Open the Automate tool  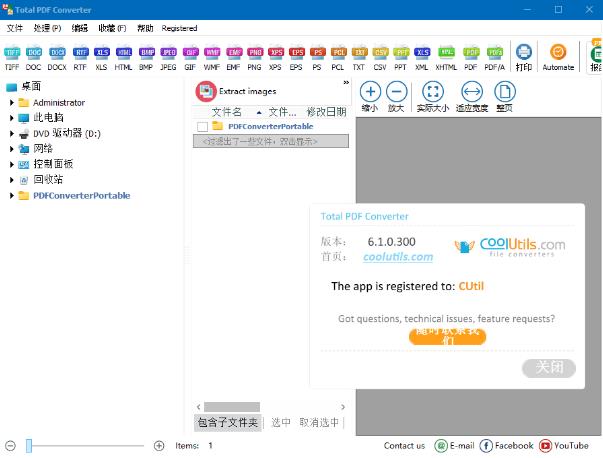tap(558, 58)
